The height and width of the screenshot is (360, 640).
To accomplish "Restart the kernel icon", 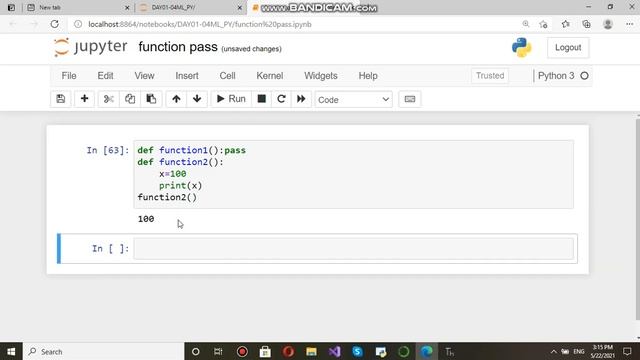I will click(281, 99).
